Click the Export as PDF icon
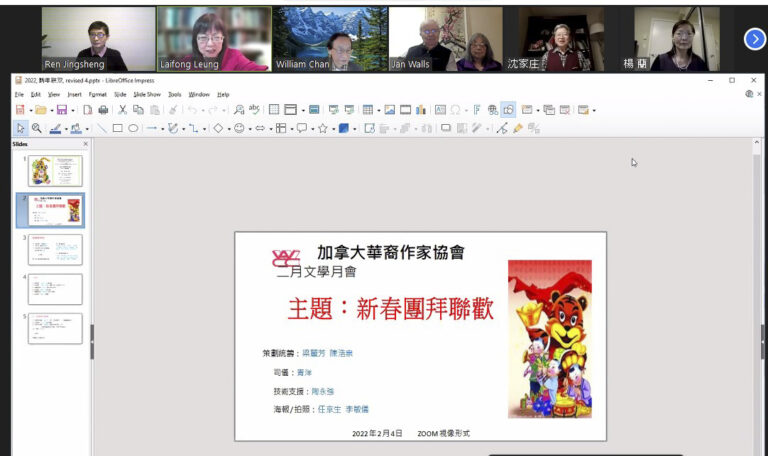Image resolution: width=768 pixels, height=456 pixels. 88,110
